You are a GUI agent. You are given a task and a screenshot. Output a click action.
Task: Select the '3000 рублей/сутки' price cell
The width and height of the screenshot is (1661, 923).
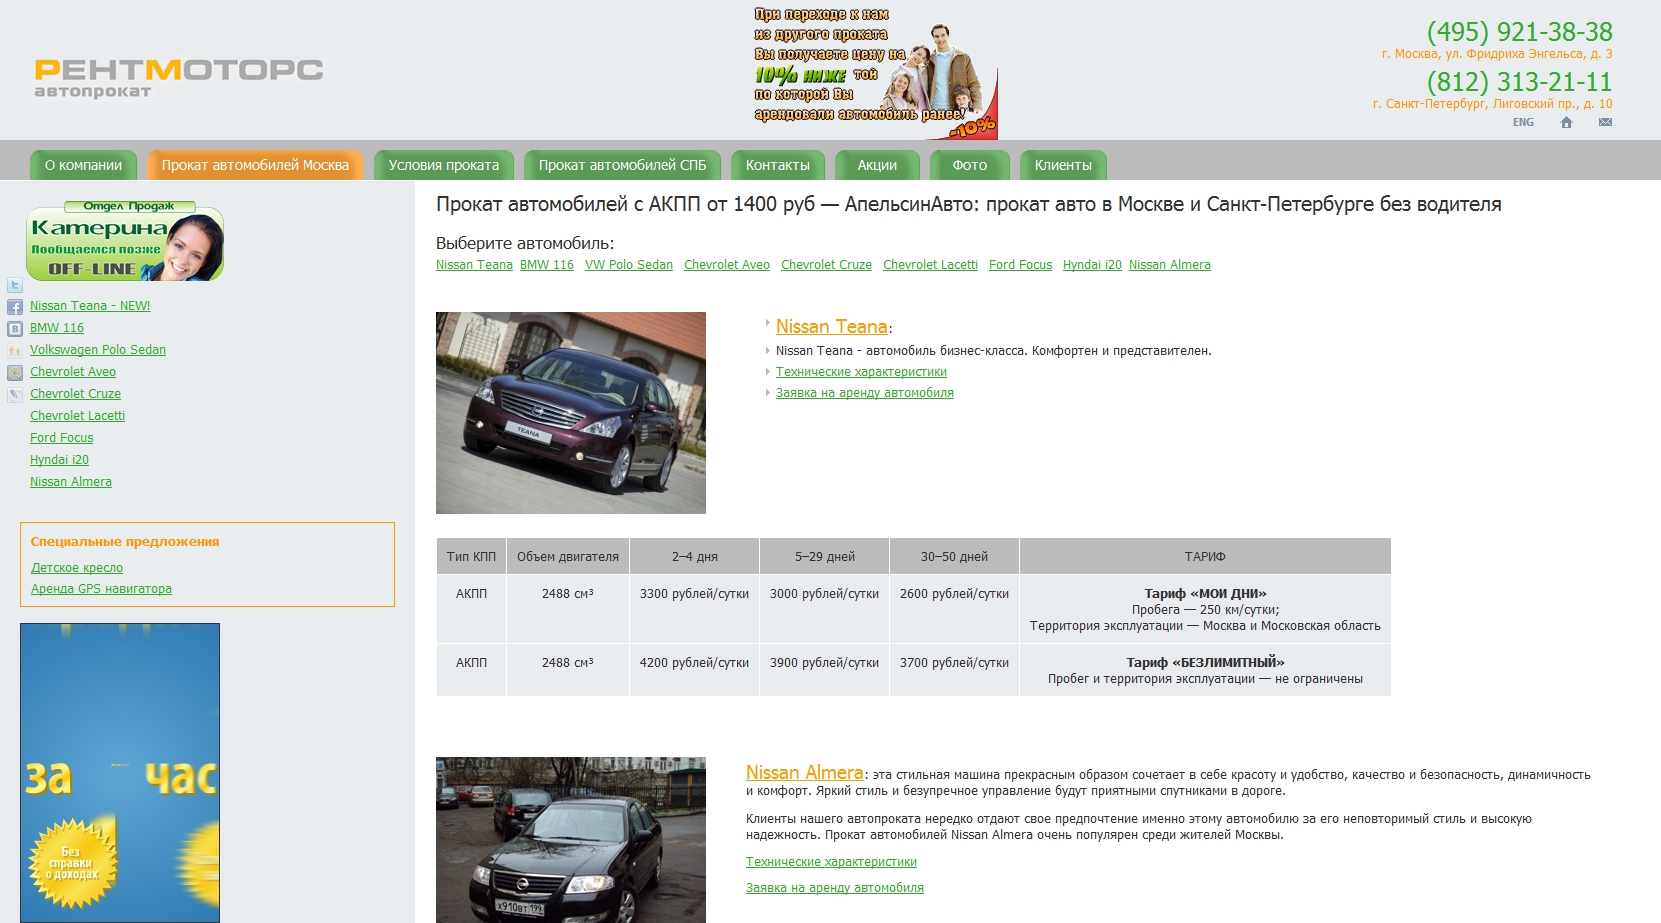coord(825,609)
